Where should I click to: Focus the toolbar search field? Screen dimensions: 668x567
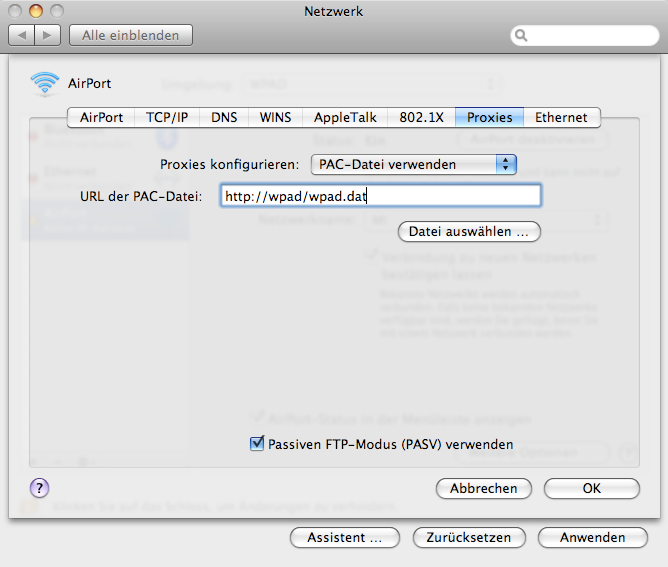tap(584, 35)
